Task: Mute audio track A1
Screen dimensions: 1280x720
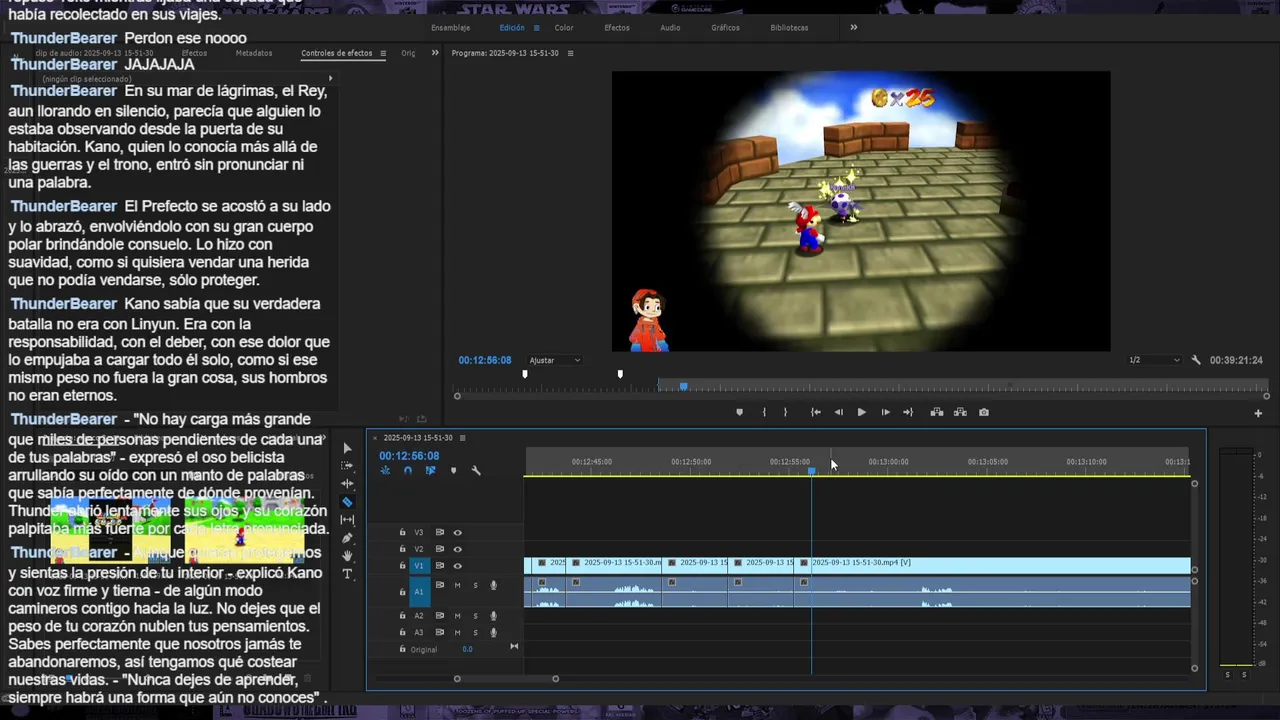Action: click(x=457, y=586)
